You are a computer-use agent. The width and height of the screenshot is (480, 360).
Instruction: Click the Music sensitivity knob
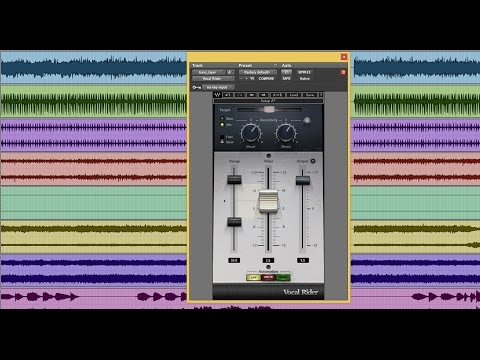click(x=286, y=132)
